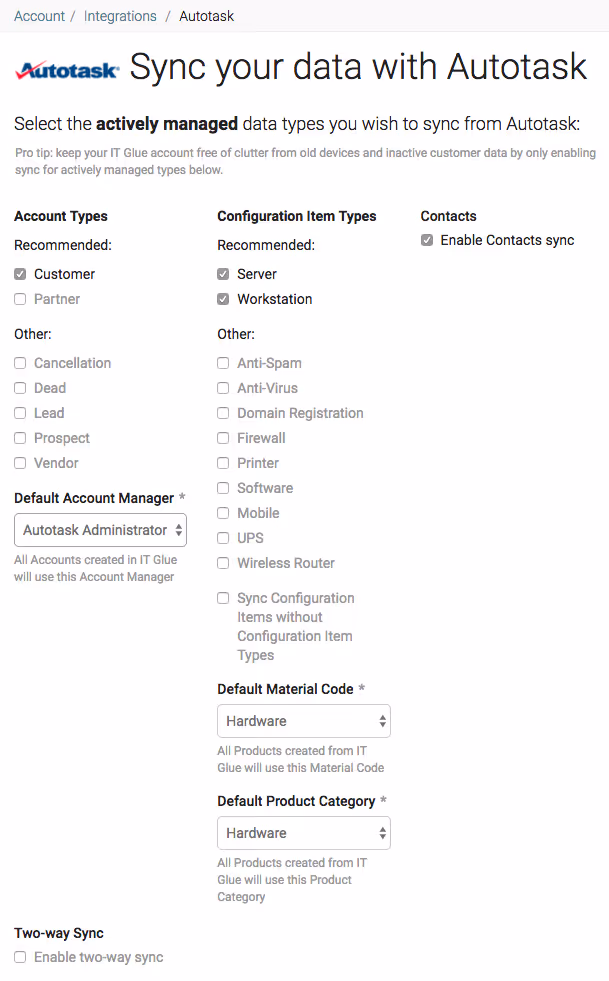609x981 pixels.
Task: Check the Anti-Virus configuration item type
Action: [222, 387]
